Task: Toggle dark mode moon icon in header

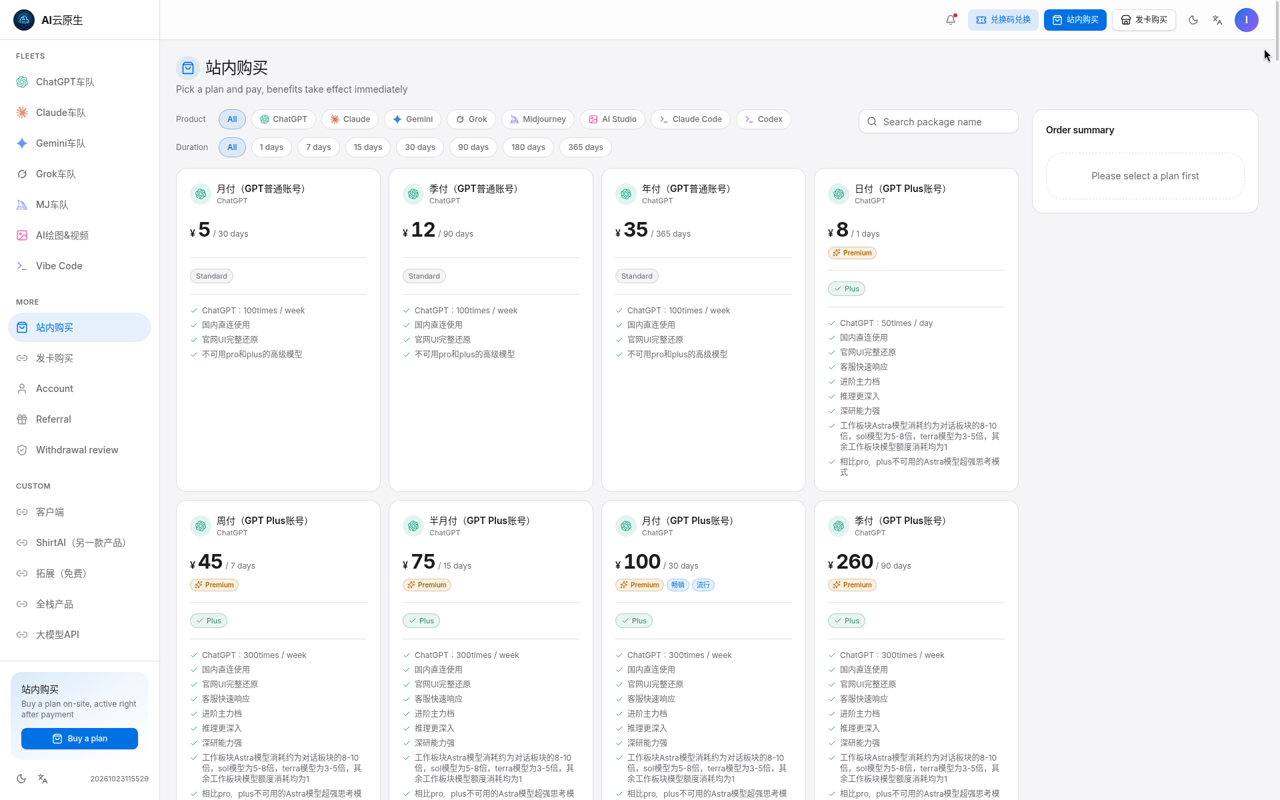Action: (x=1193, y=20)
